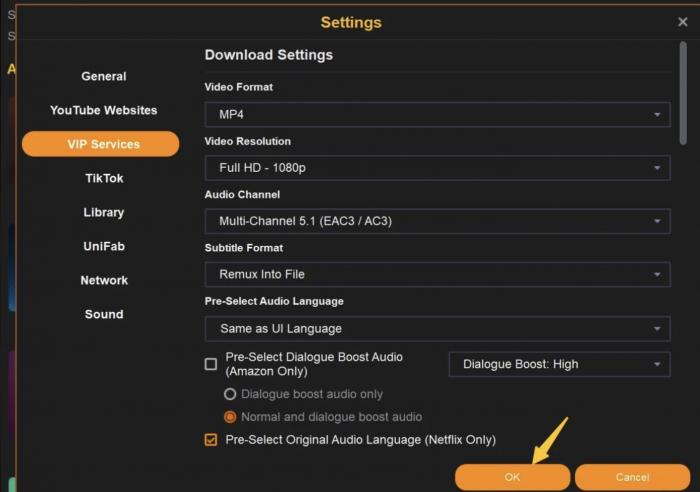Uncheck Pre-Select Original Audio Language checkbox
700x492 pixels.
pyautogui.click(x=211, y=440)
